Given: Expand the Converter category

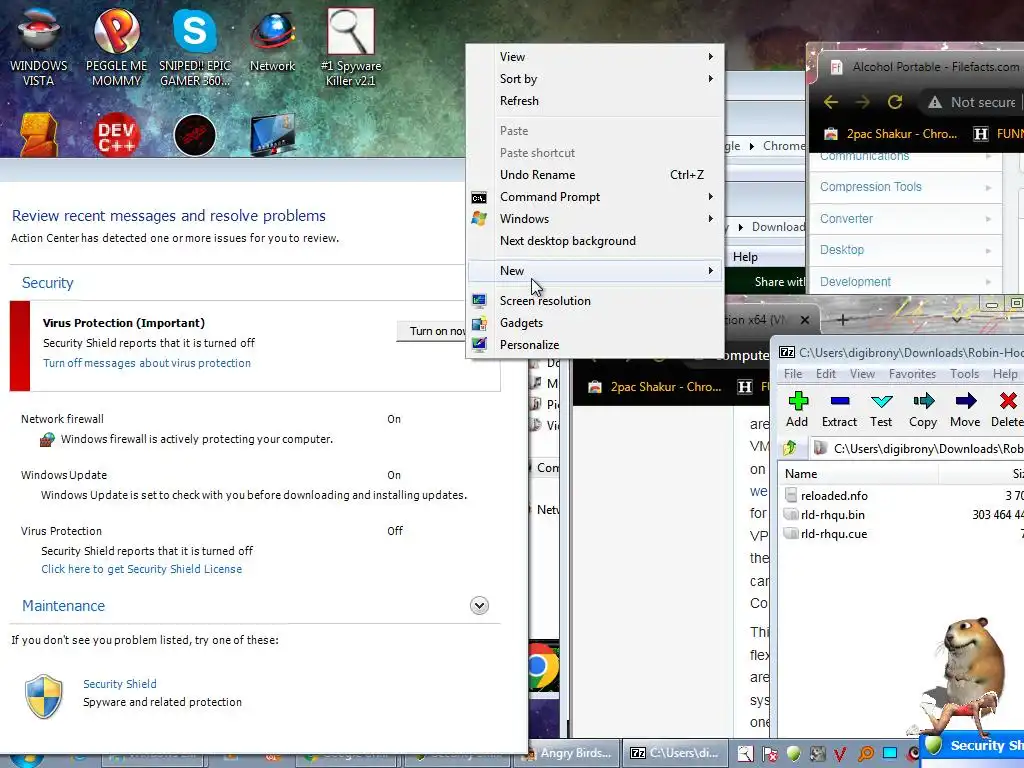Looking at the screenshot, I should (x=905, y=219).
